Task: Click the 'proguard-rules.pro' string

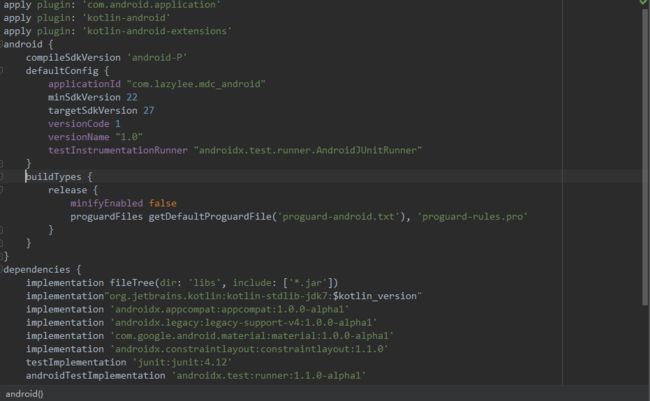Action: [x=473, y=217]
